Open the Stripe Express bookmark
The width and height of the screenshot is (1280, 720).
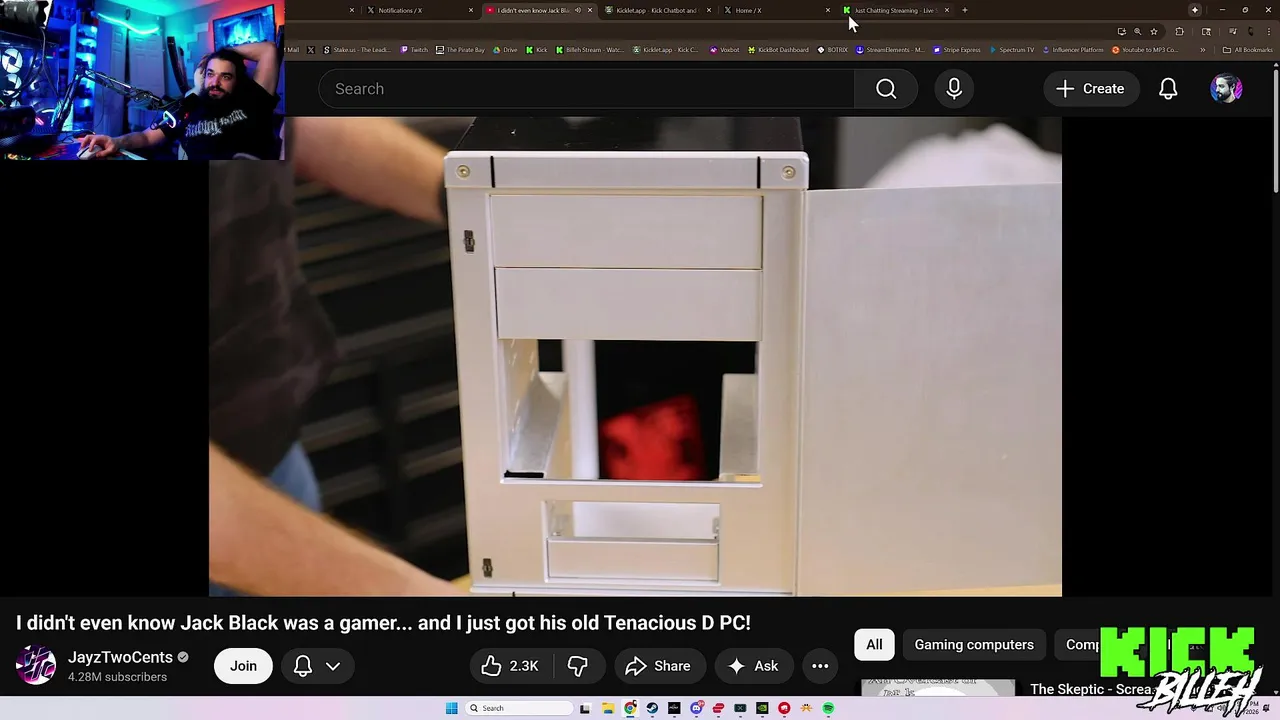pos(957,50)
